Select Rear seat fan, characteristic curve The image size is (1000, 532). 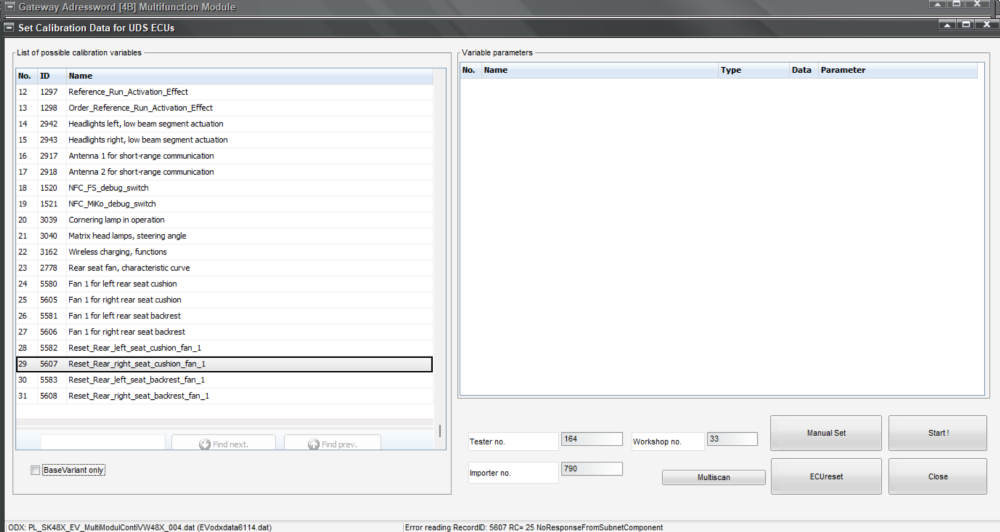coord(224,268)
